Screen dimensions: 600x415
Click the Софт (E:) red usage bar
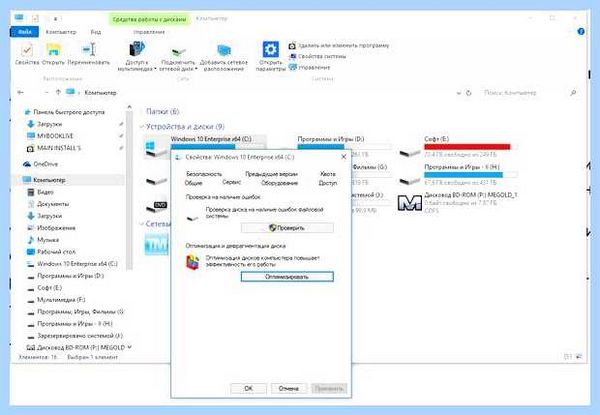click(x=471, y=147)
